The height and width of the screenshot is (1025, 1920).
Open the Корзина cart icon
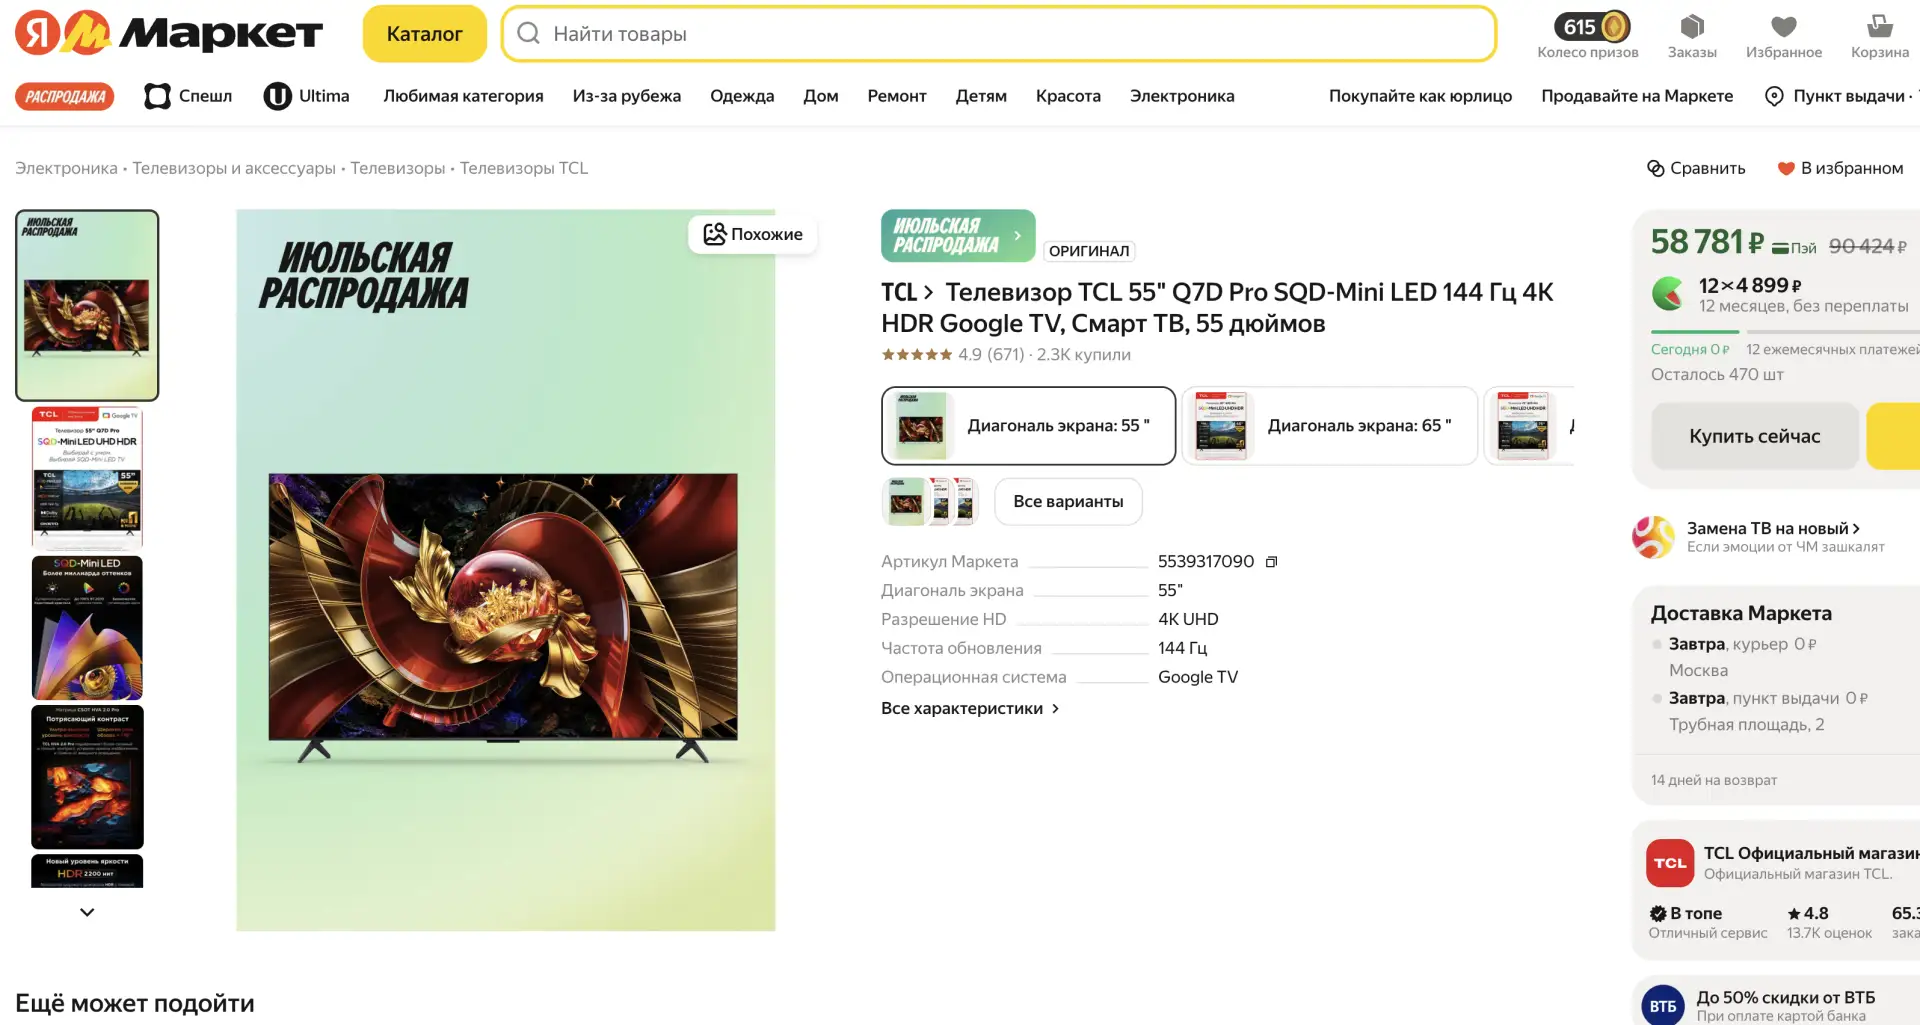pyautogui.click(x=1880, y=26)
